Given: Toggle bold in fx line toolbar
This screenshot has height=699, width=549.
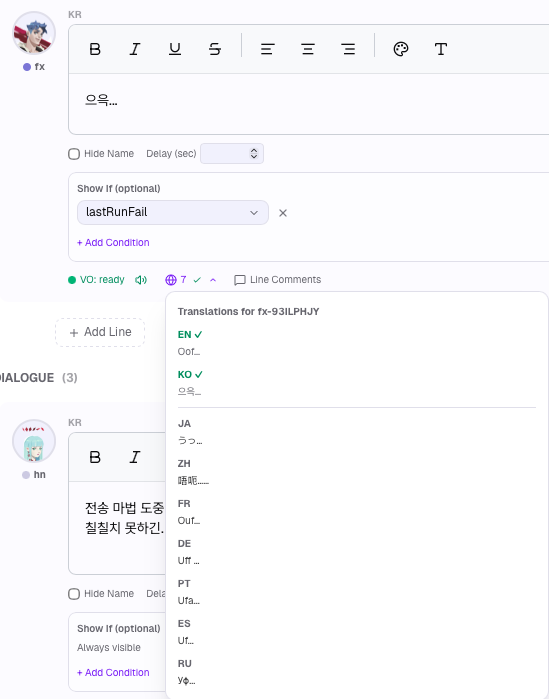Looking at the screenshot, I should coord(95,49).
